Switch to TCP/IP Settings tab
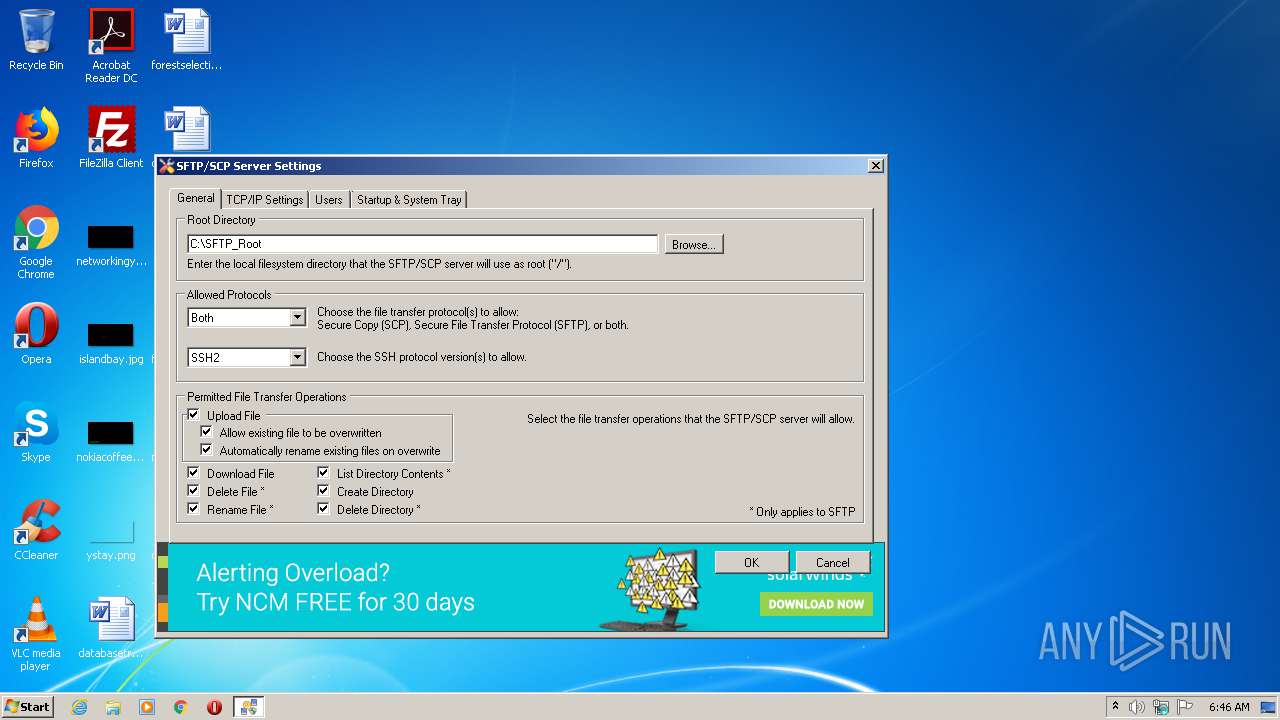 point(264,200)
